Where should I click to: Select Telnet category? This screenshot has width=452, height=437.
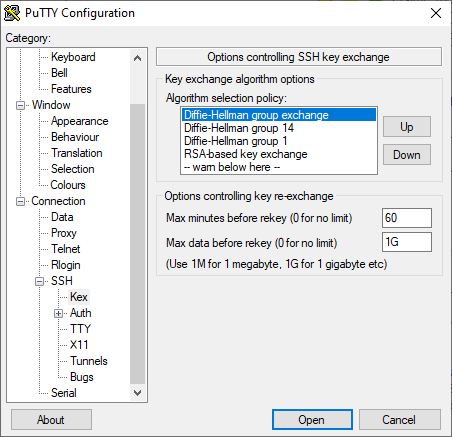tap(66, 249)
